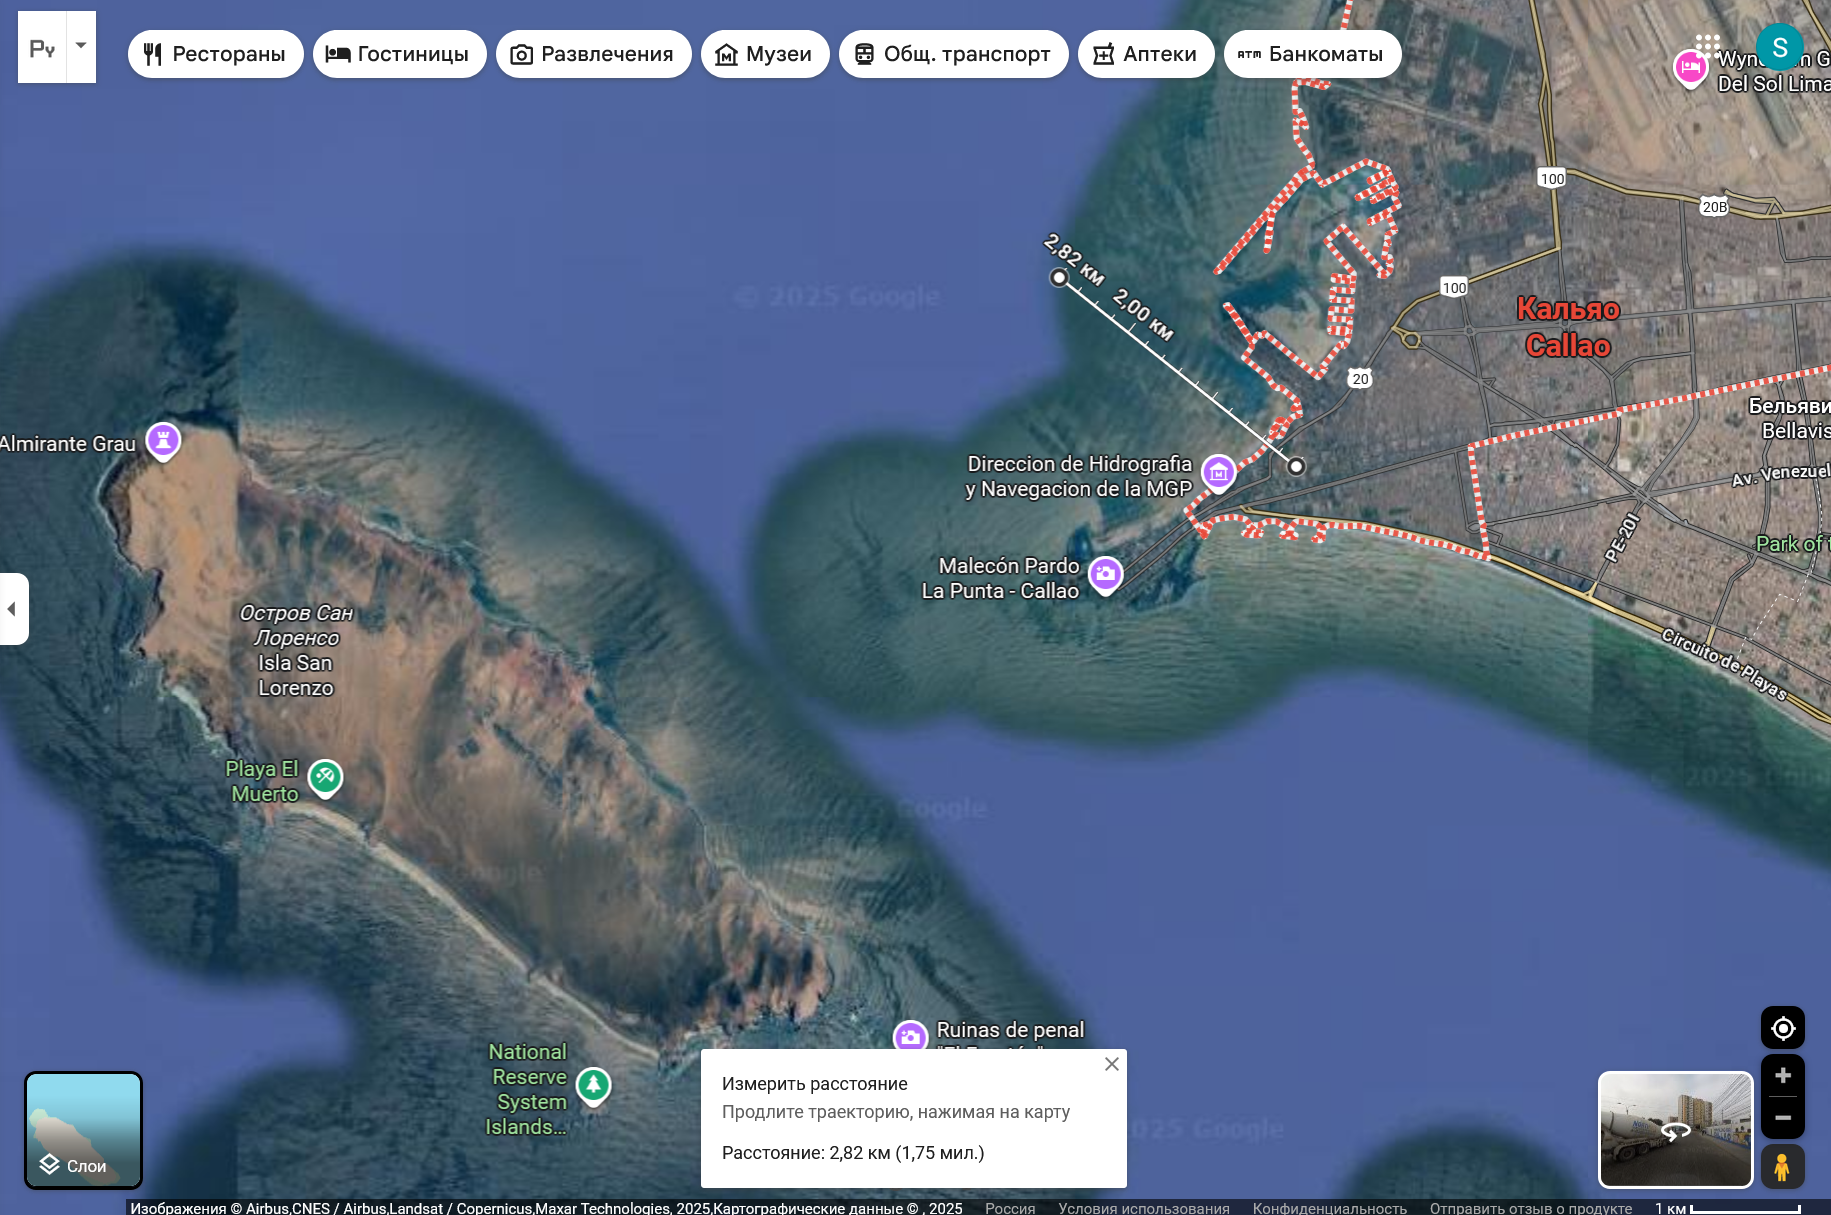This screenshot has height=1215, width=1831.
Task: Click the Almirante Grau monument marker
Action: point(163,440)
